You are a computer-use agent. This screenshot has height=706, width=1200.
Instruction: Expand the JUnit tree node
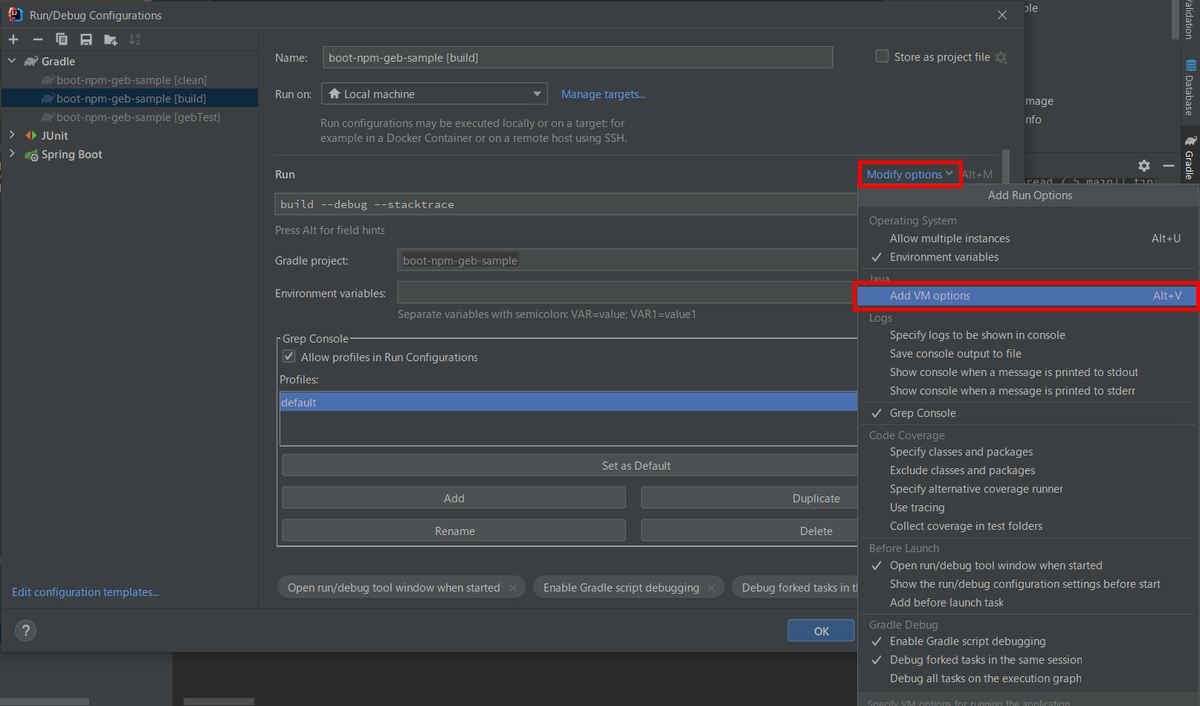(12, 135)
